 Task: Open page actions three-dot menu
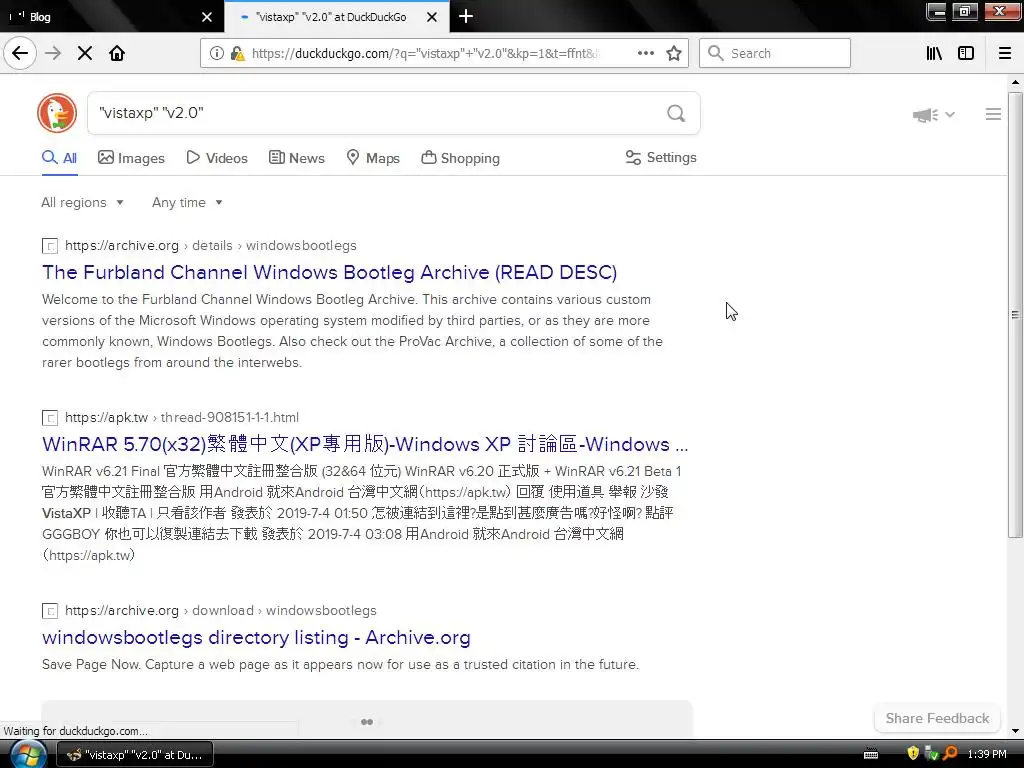point(646,53)
